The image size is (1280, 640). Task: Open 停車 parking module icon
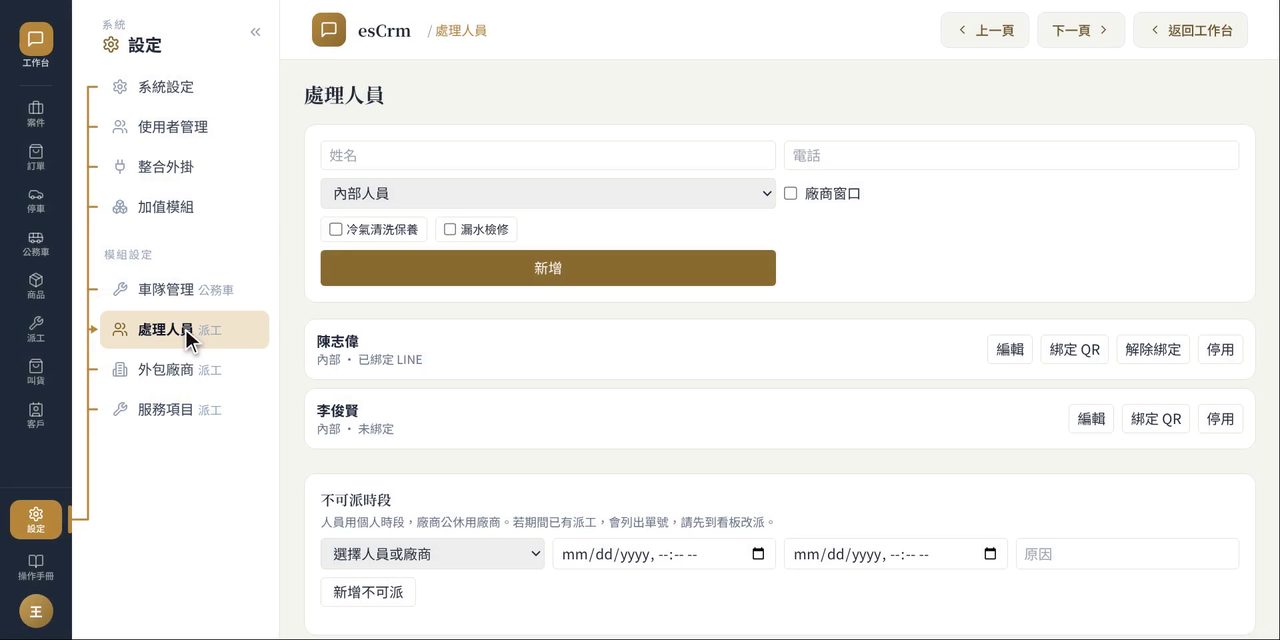36,200
